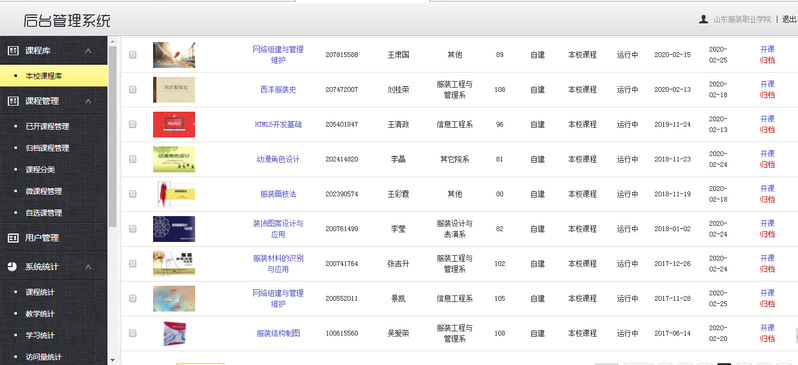This screenshot has height=365, width=798.
Task: Click the 课程库 grid icon in sidebar
Action: [13, 50]
